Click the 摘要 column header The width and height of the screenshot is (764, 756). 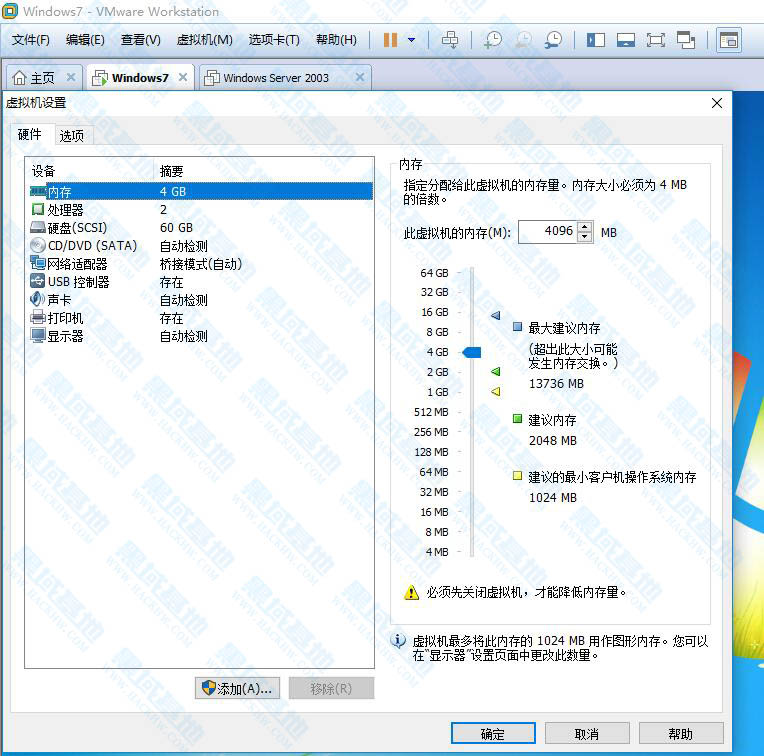click(264, 171)
